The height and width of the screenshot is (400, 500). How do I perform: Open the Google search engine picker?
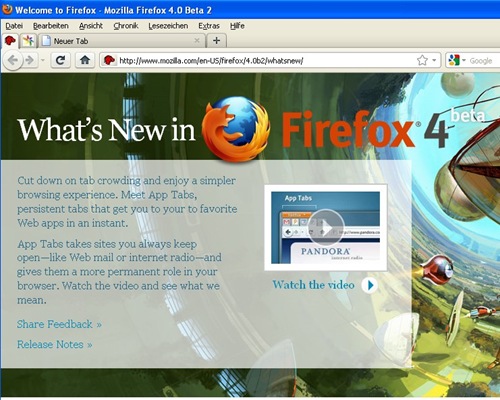457,60
